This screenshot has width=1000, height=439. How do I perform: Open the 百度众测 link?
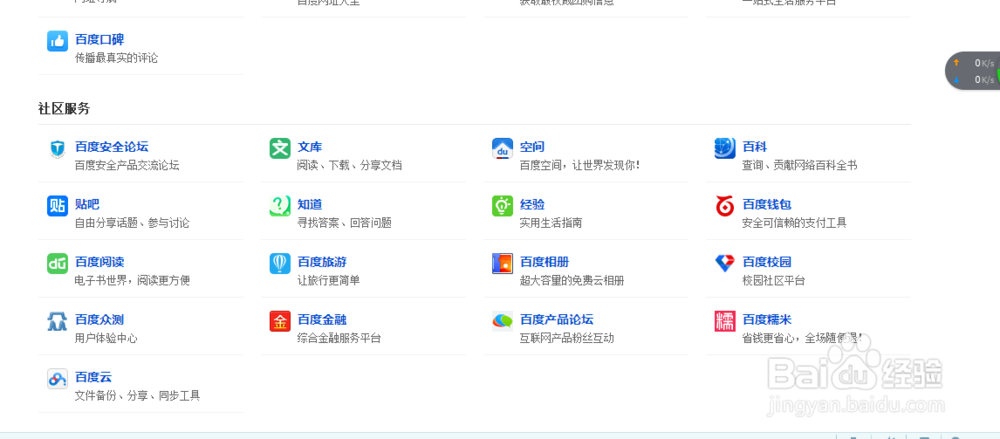[99, 319]
